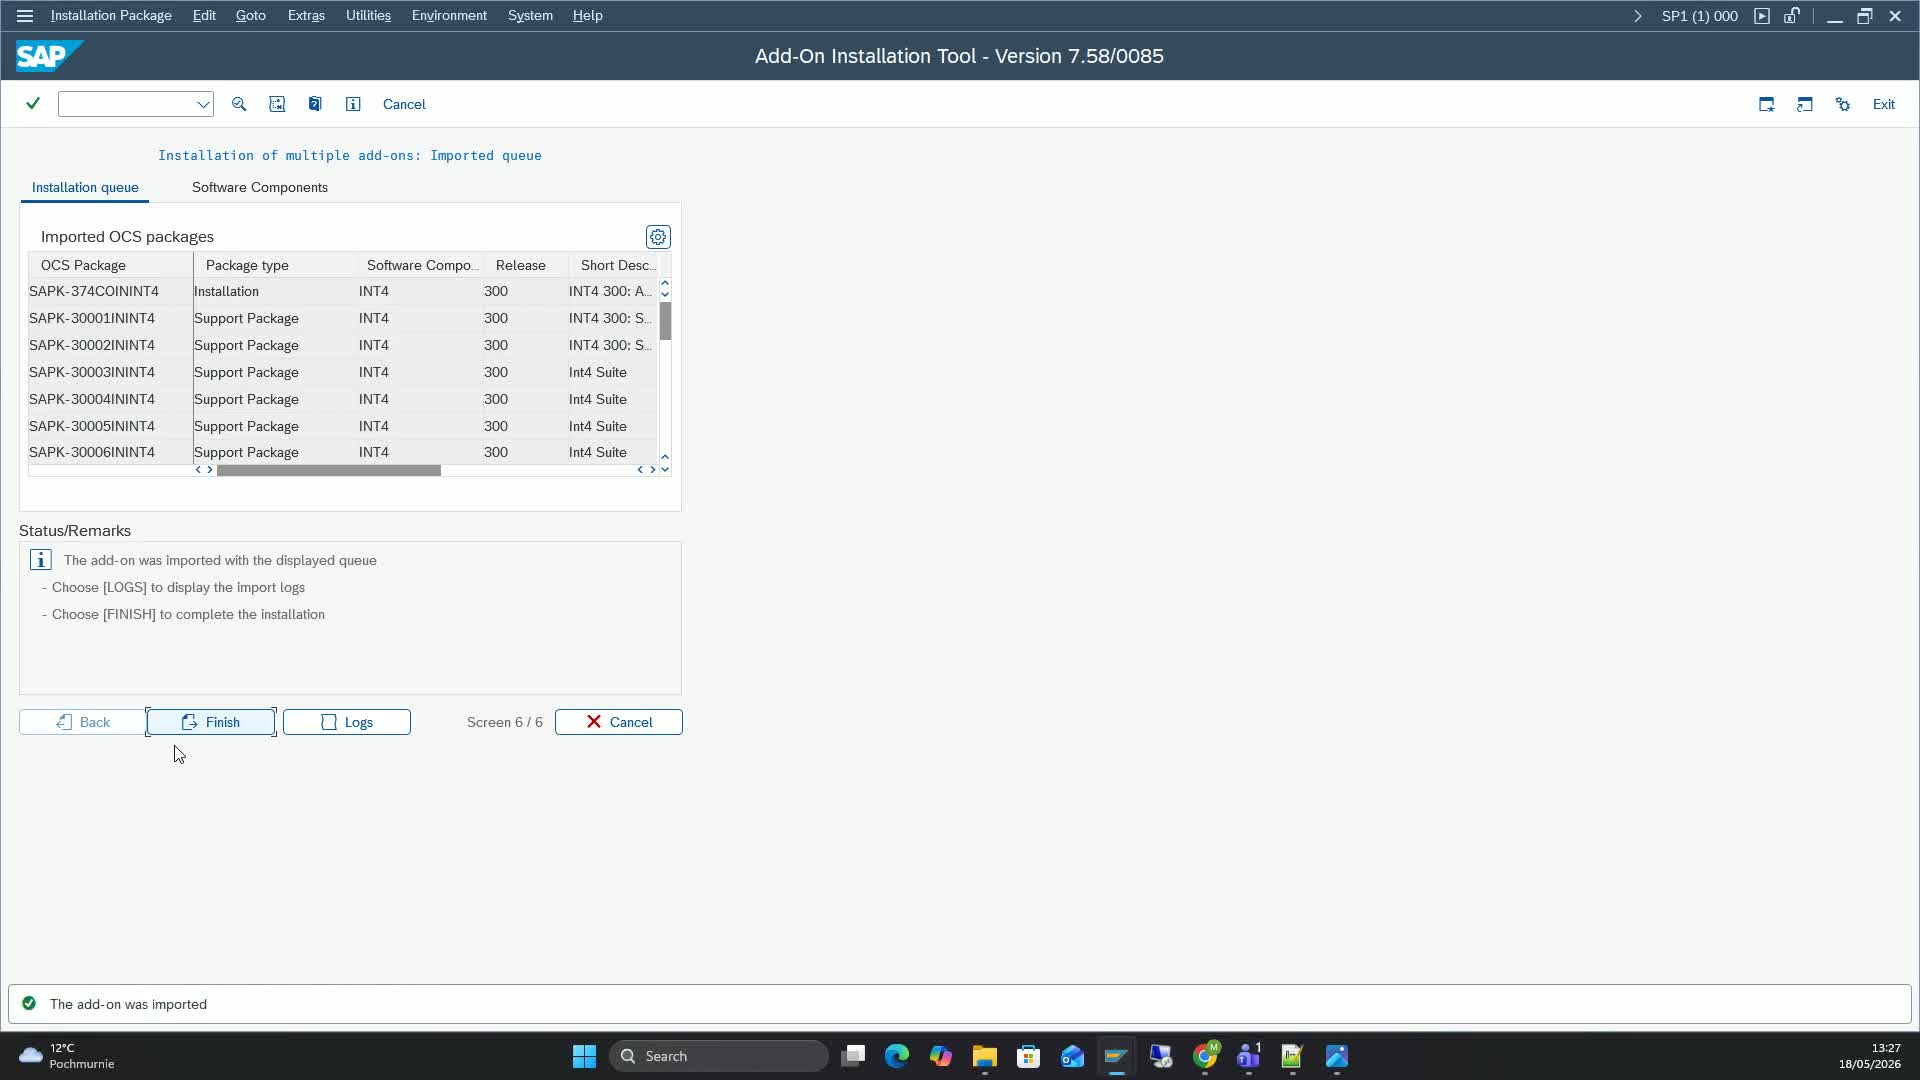Screen dimensions: 1920x1080
Task: Open Microsoft Edge from taskbar
Action: (897, 1056)
